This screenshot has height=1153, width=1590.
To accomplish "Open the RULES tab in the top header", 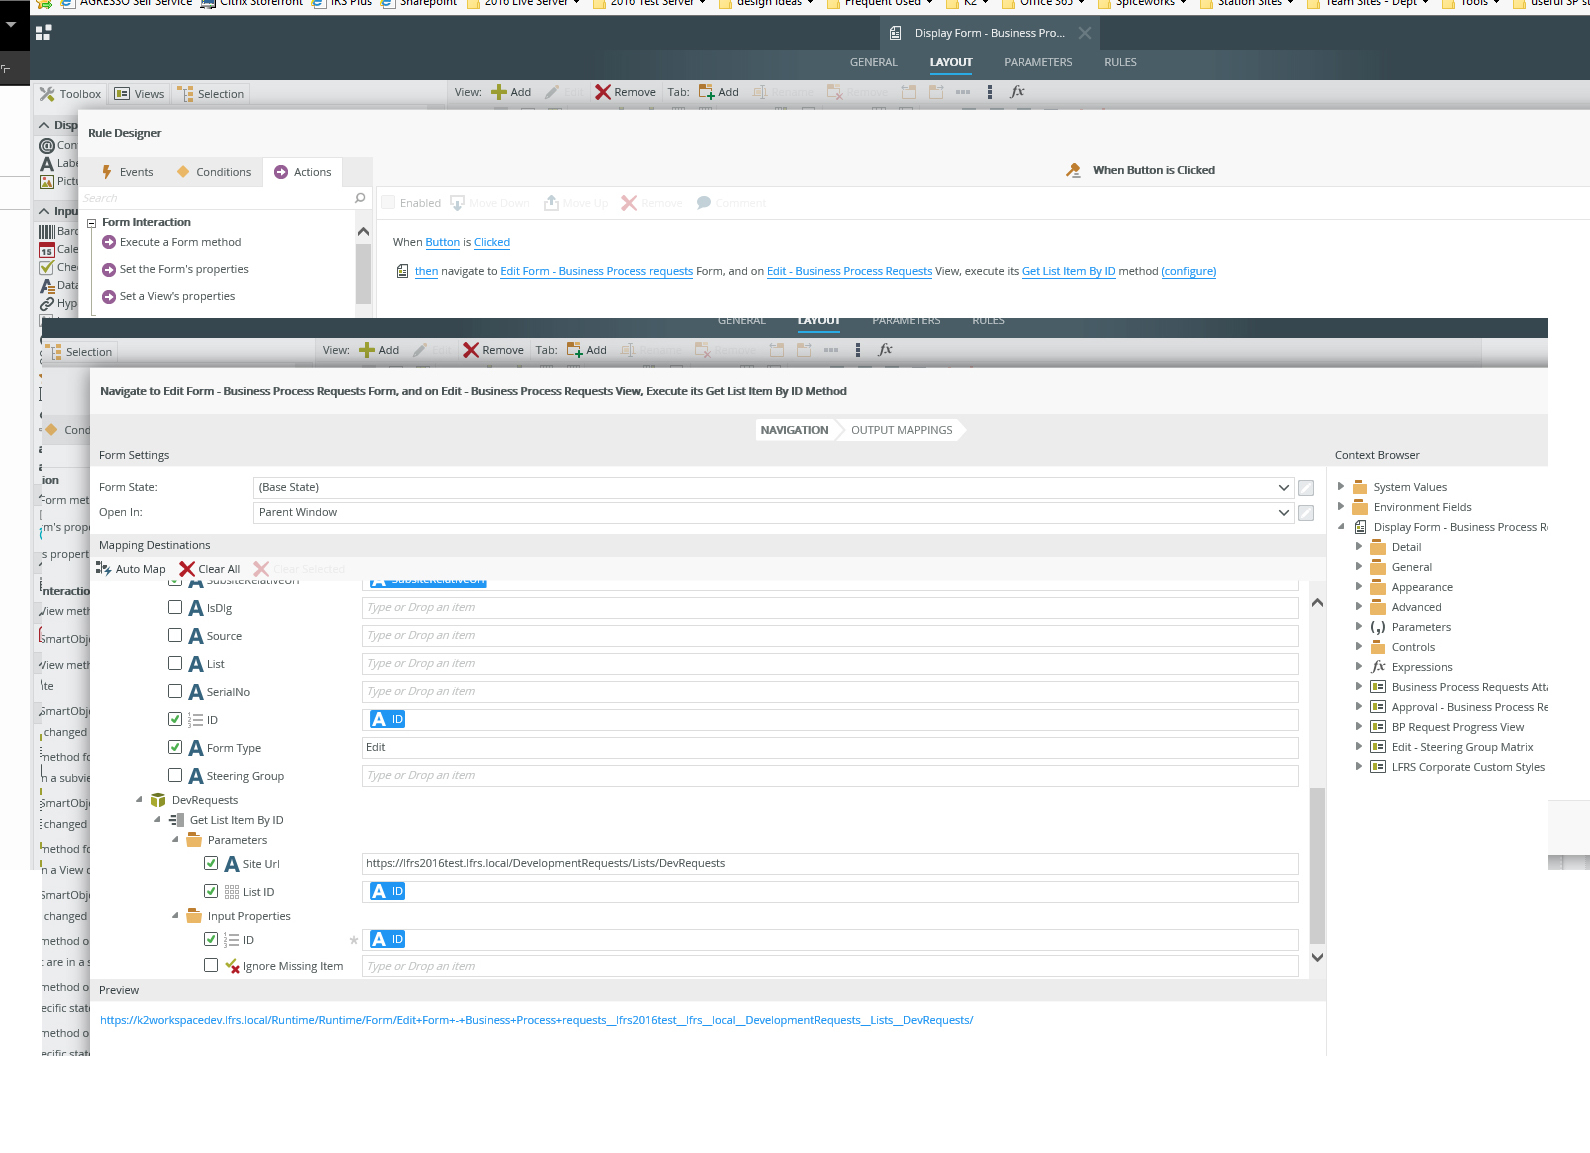I will pyautogui.click(x=1120, y=62).
